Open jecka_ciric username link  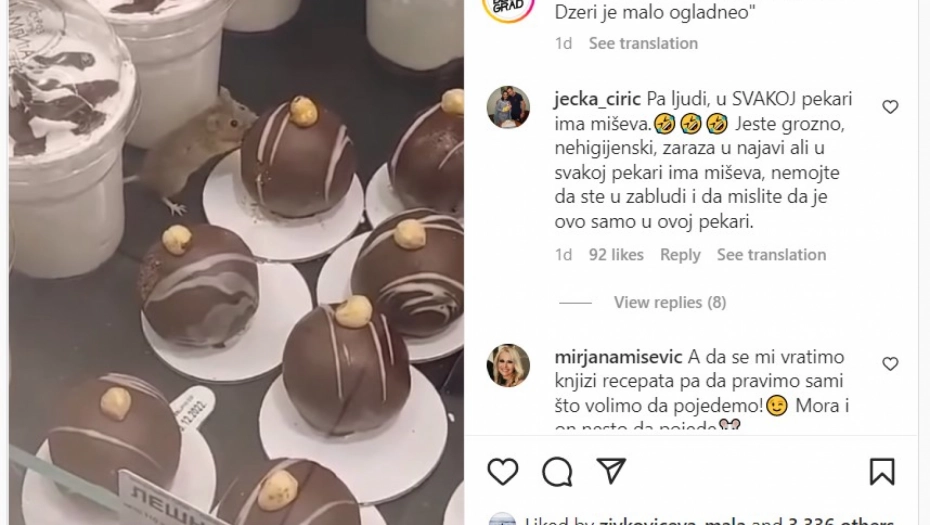(597, 99)
